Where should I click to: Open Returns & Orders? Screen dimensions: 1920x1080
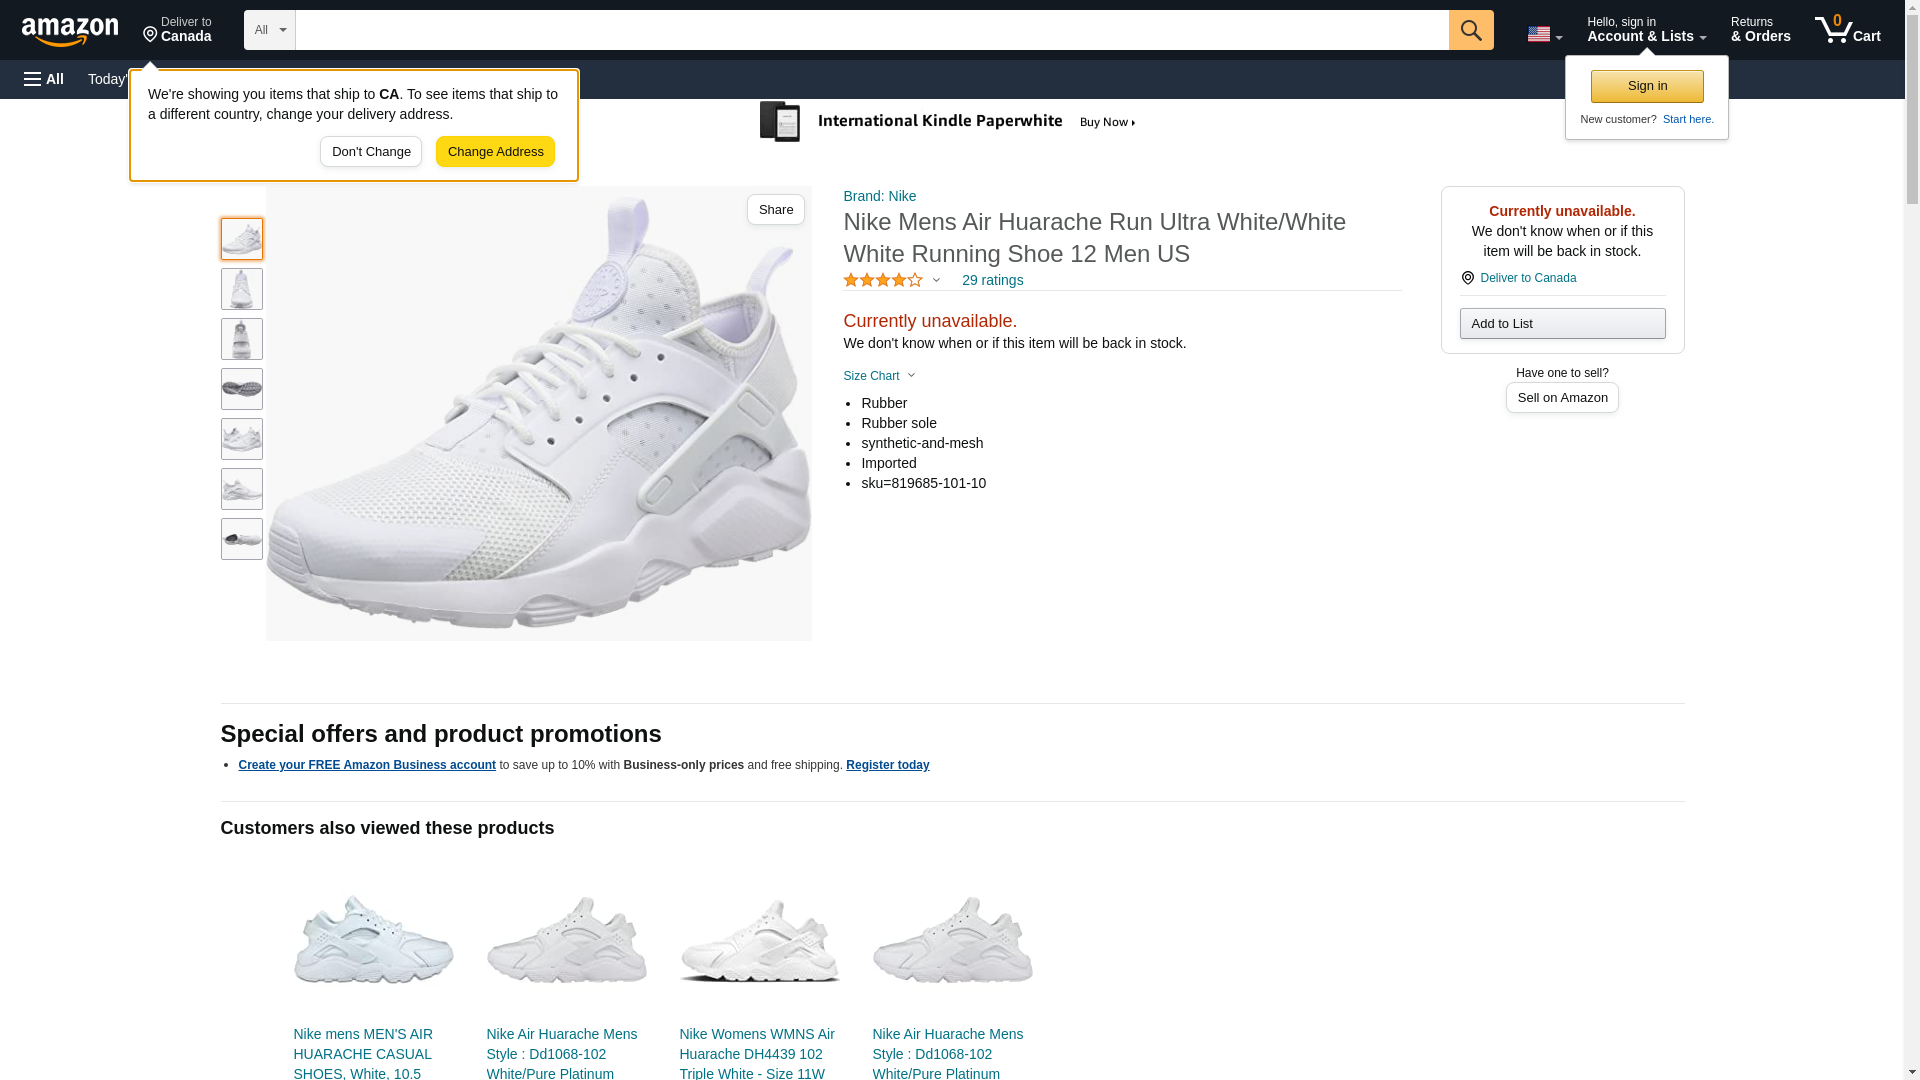click(1760, 30)
